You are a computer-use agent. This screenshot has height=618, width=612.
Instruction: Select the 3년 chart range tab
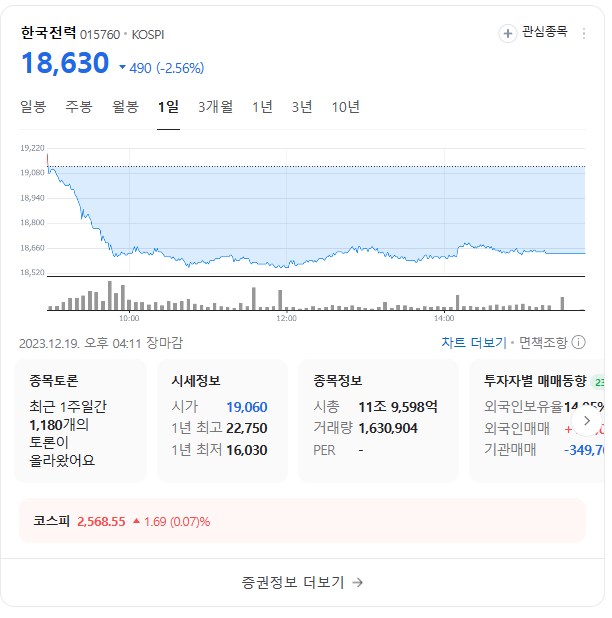[x=302, y=107]
